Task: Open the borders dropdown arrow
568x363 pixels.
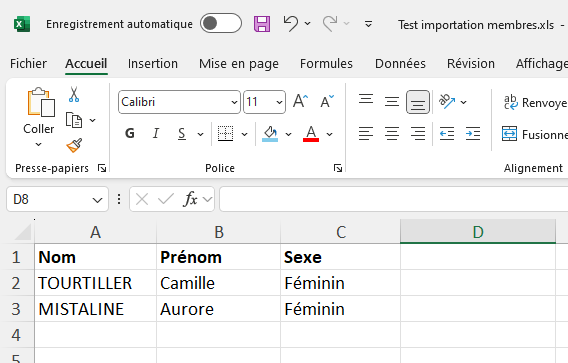Action: (x=245, y=134)
